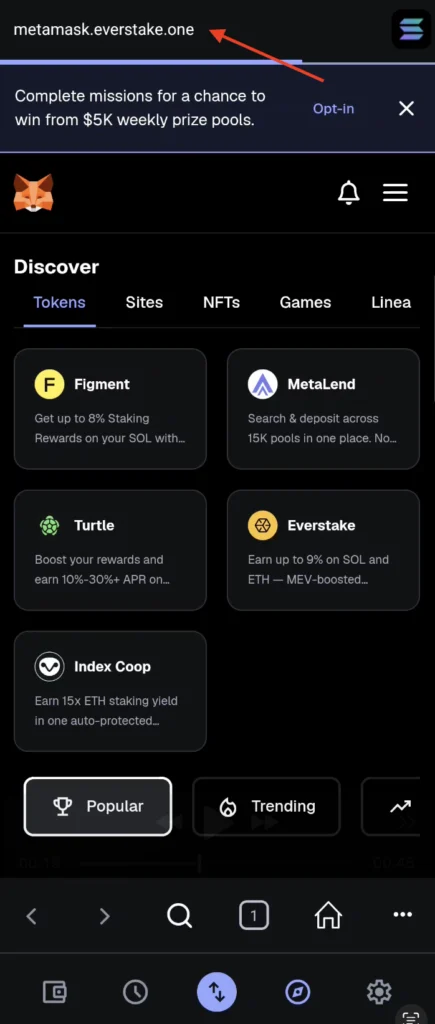Select the Trending filter
Screen dimensions: 435x1024
tap(266, 807)
